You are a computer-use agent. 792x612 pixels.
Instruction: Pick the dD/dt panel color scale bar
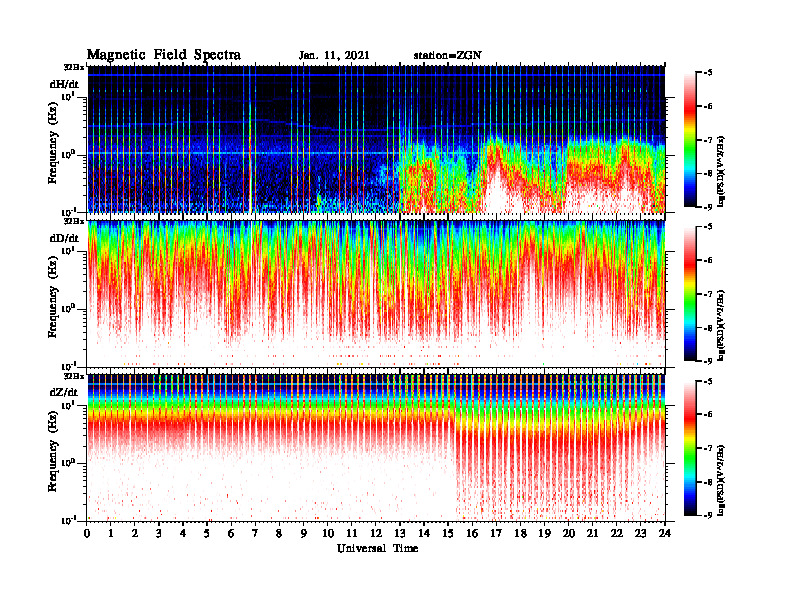click(690, 294)
